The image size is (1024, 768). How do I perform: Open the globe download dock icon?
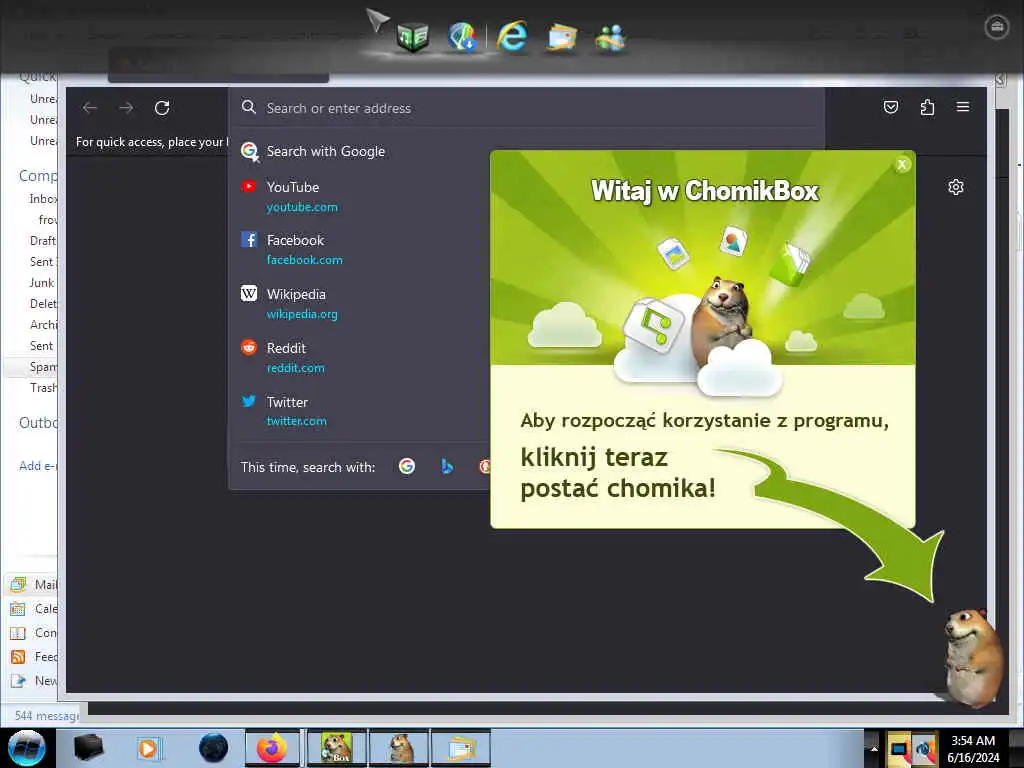pos(462,37)
